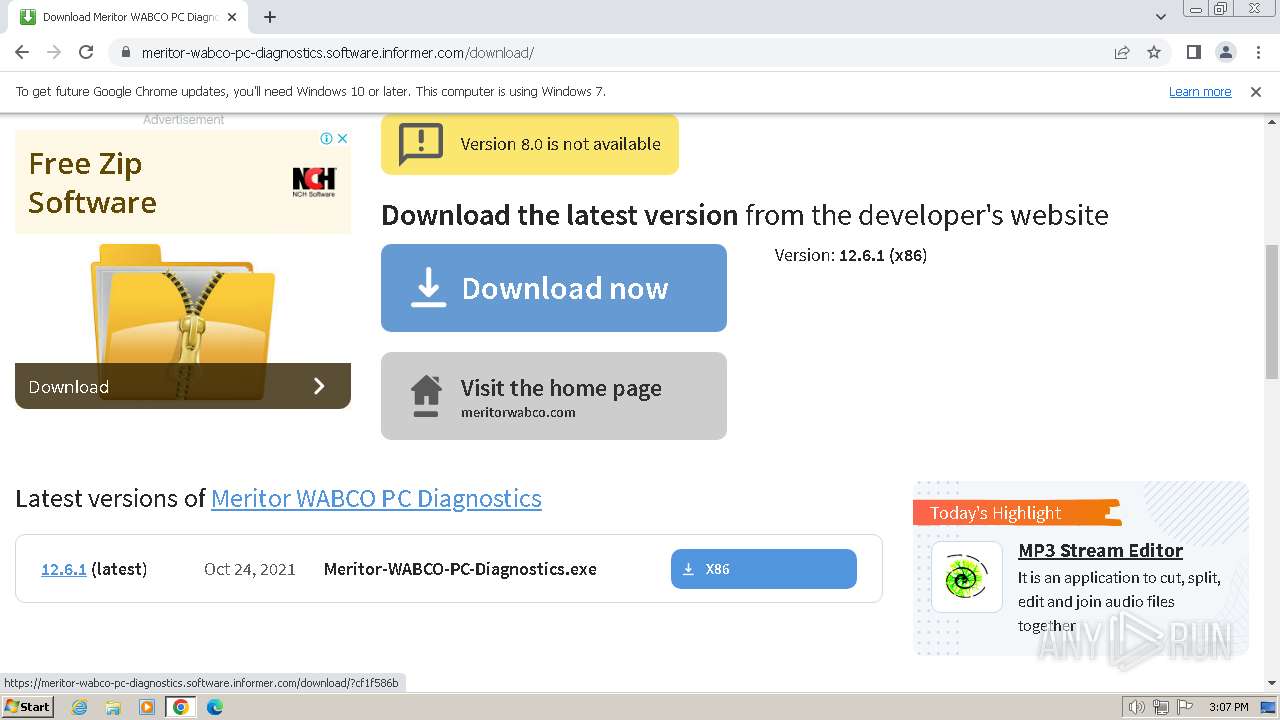Select the Oct 24, 2021 date
This screenshot has width=1280, height=720.
coord(250,569)
